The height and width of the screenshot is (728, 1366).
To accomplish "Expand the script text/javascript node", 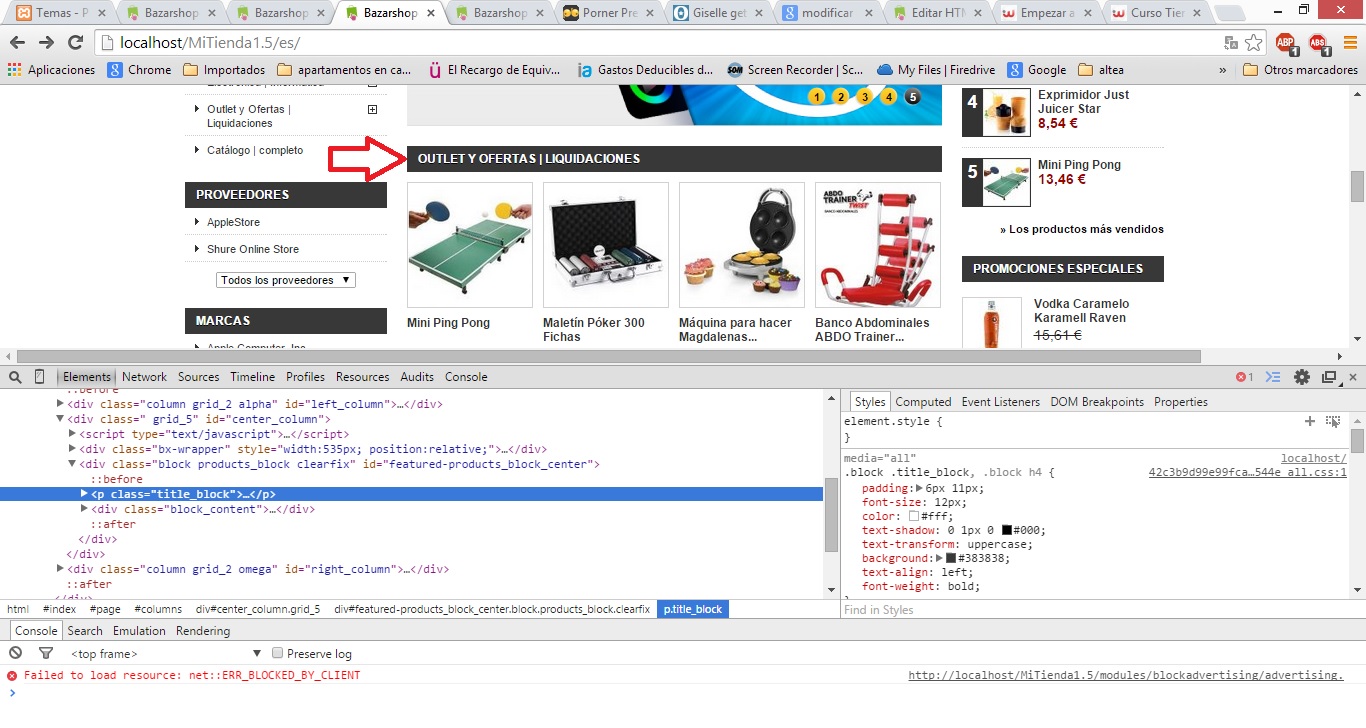I will point(73,434).
